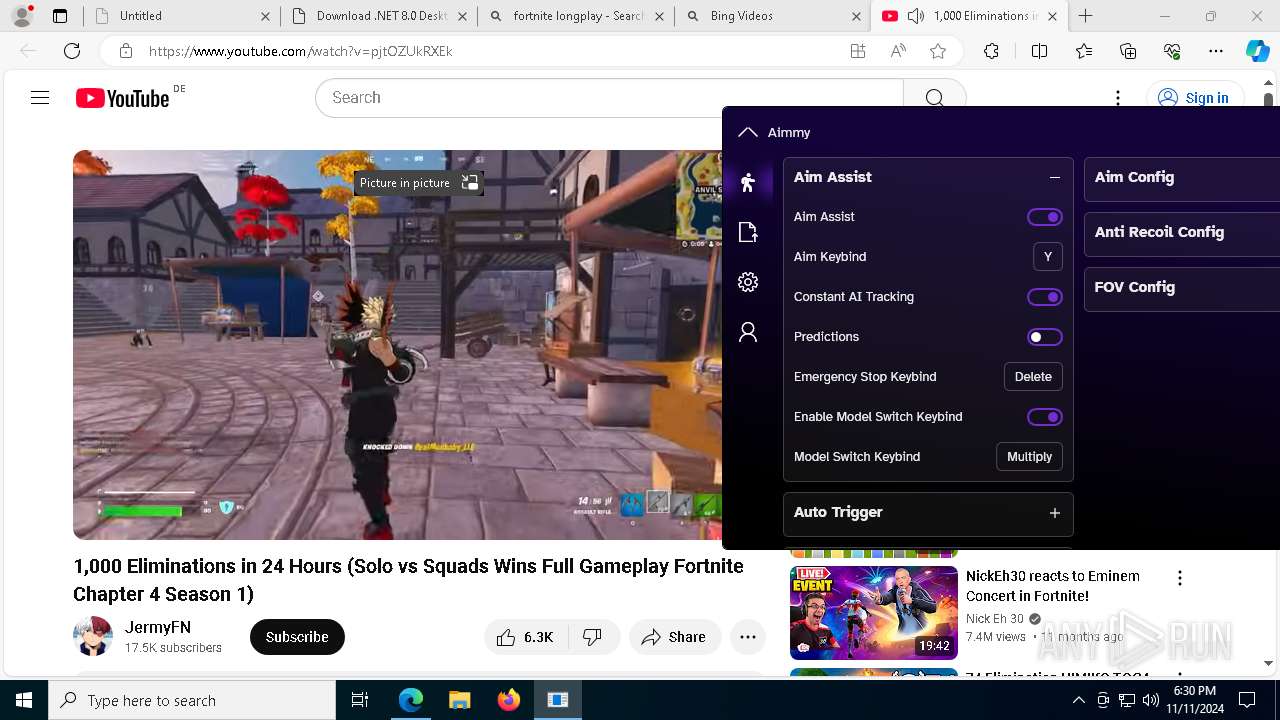
Task: Open the Copilot icon in Edge
Action: tap(1257, 51)
